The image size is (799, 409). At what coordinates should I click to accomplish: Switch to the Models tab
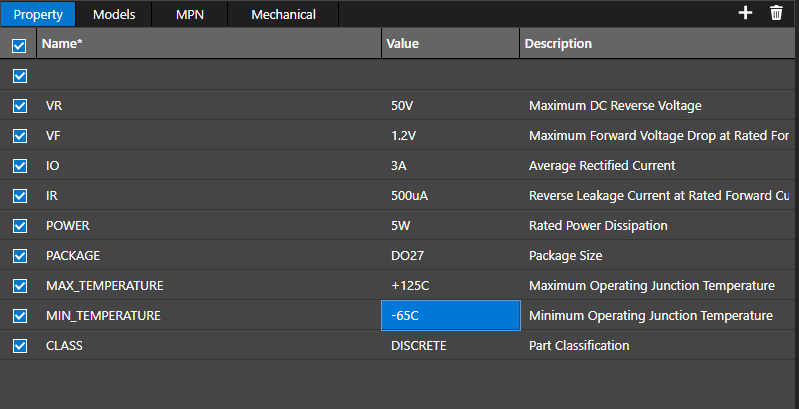114,14
